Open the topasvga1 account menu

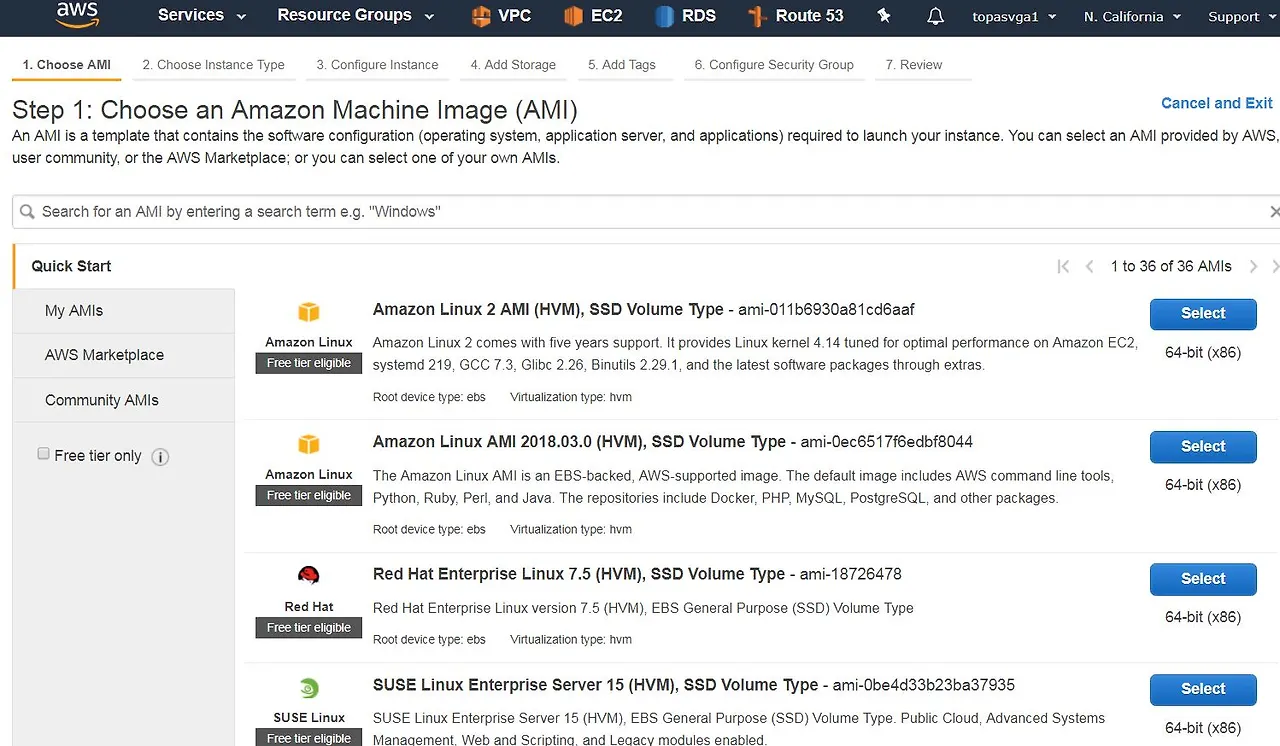(1014, 17)
